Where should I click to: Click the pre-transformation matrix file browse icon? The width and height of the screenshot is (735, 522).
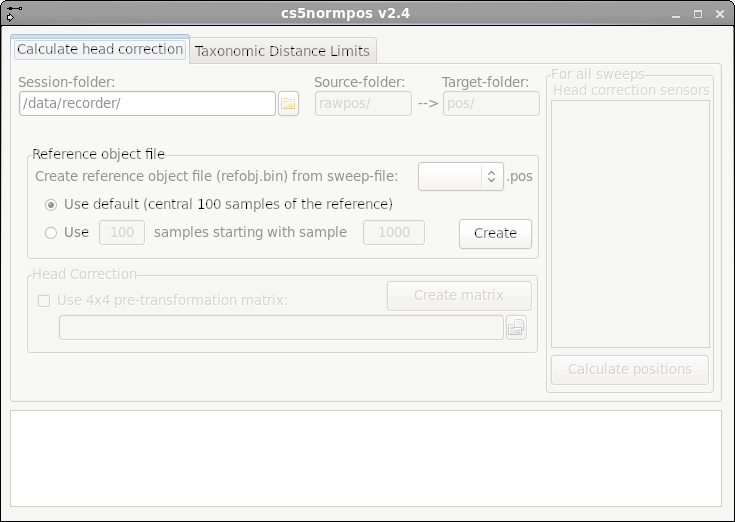click(x=516, y=327)
